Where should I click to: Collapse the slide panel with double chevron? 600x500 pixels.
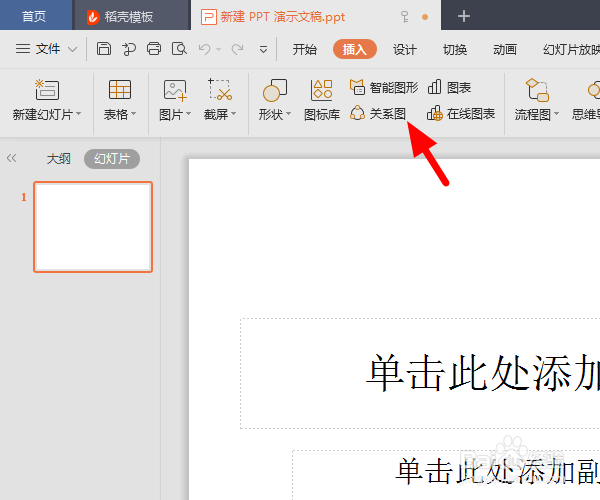tap(11, 158)
